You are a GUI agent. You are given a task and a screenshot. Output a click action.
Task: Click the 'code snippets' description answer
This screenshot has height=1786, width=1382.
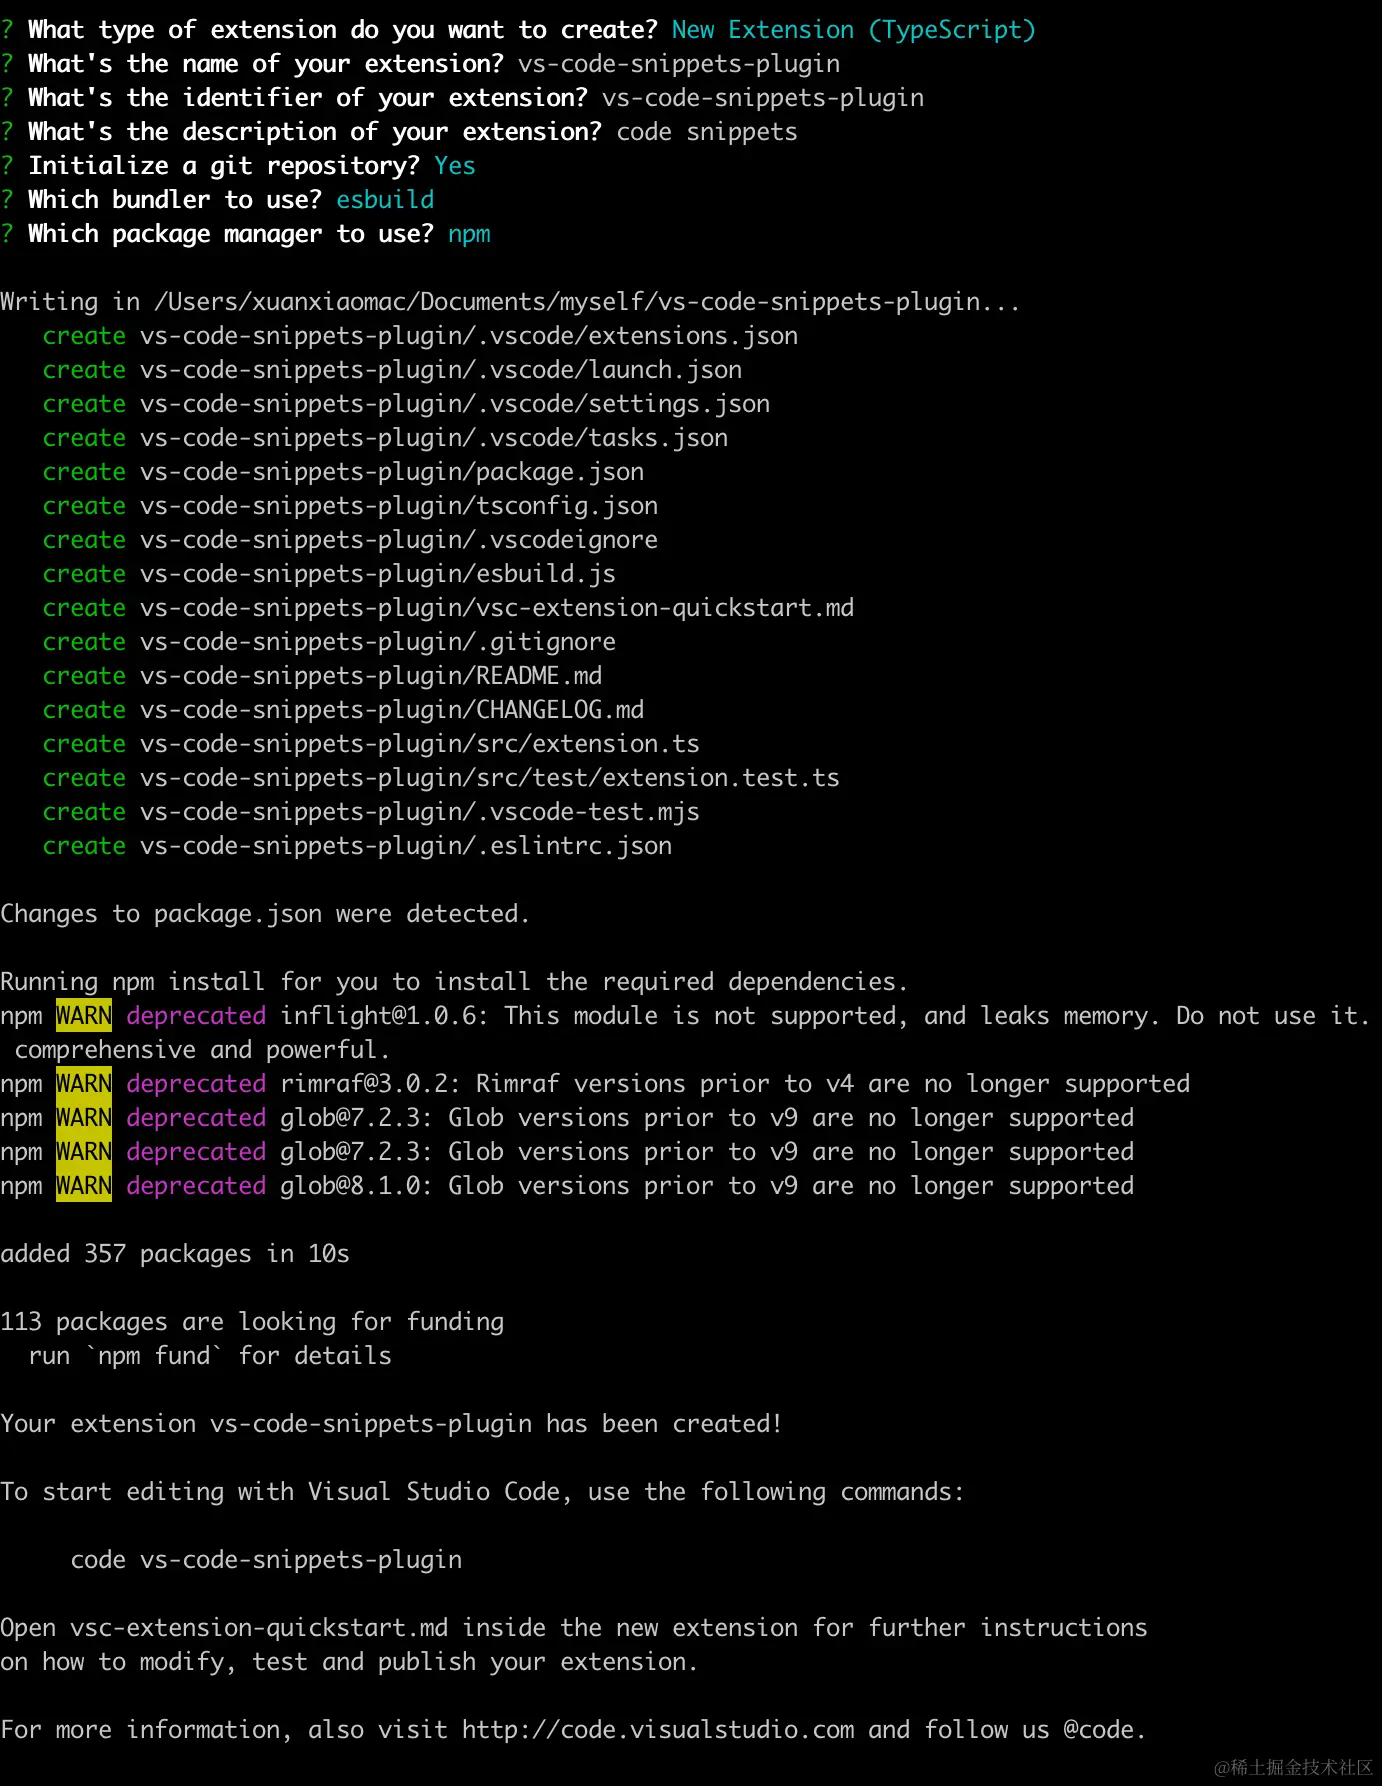707,132
